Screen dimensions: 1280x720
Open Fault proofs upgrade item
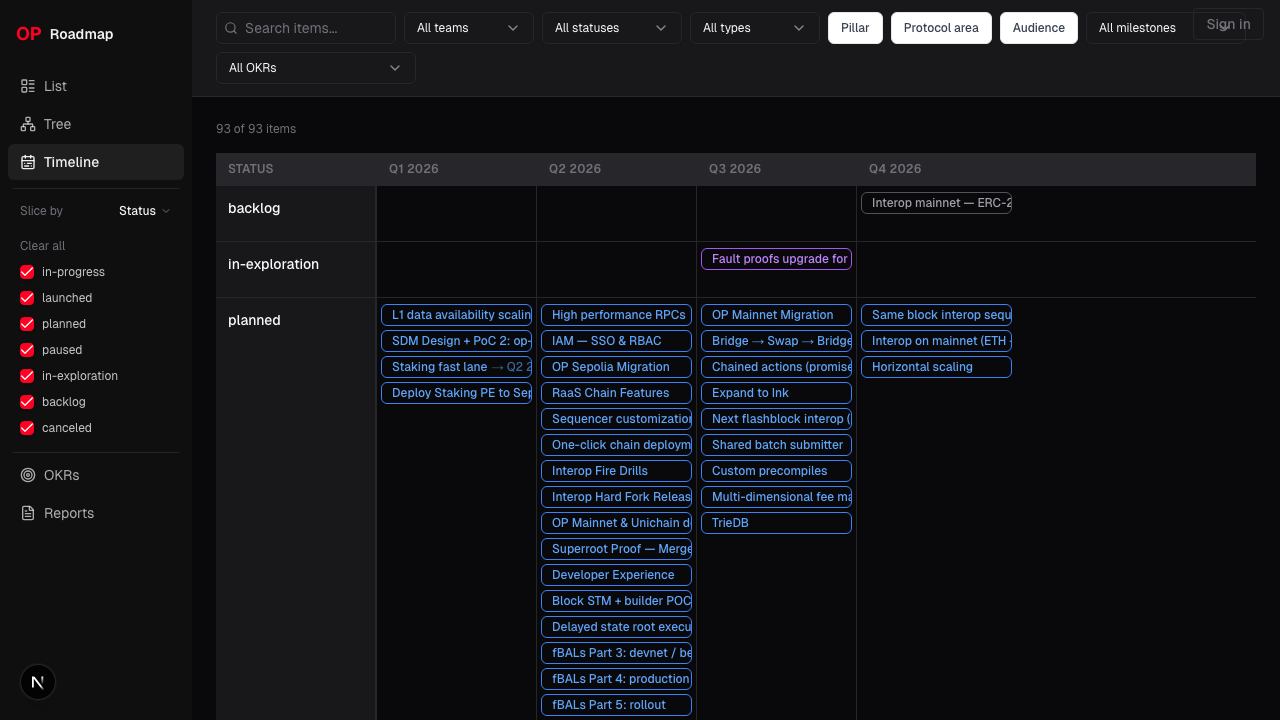[x=776, y=259]
